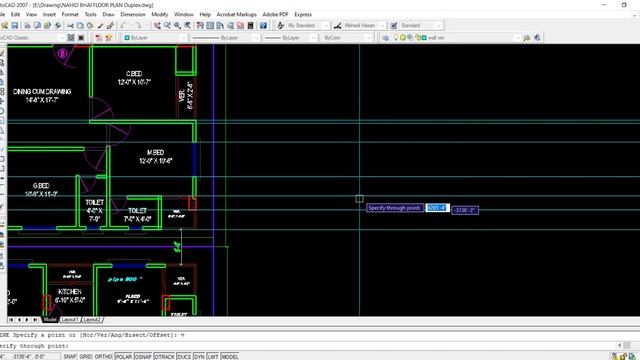Click the Help question mark icon
640x360 pixels.
pyautogui.click(x=263, y=25)
